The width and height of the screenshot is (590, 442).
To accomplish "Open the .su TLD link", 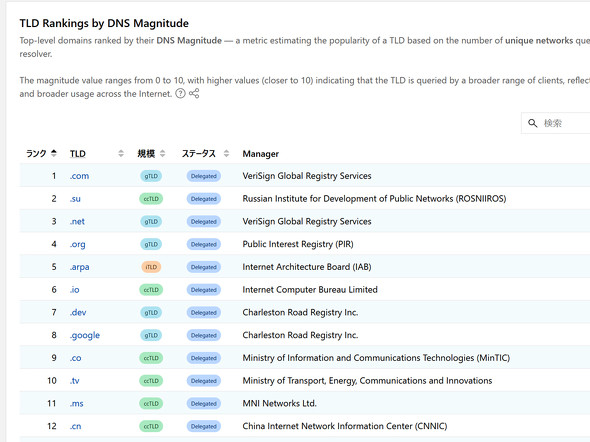I will 75,199.
